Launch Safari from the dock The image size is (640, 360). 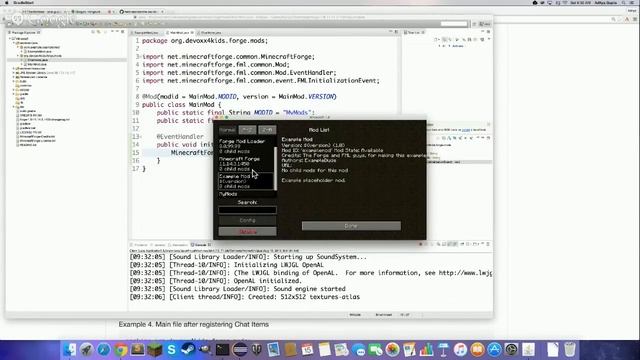coord(104,350)
